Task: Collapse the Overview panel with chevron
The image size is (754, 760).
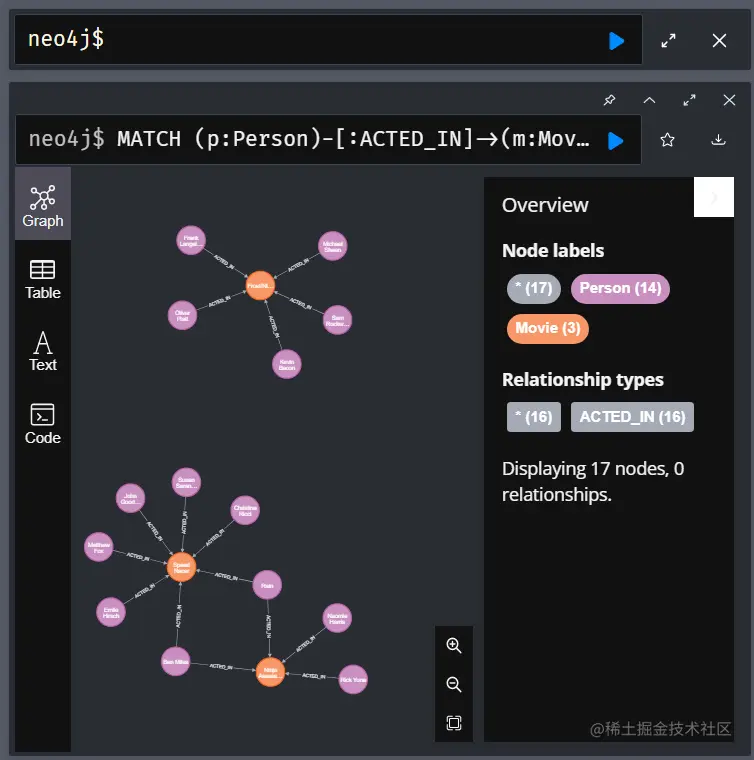Action: point(714,197)
